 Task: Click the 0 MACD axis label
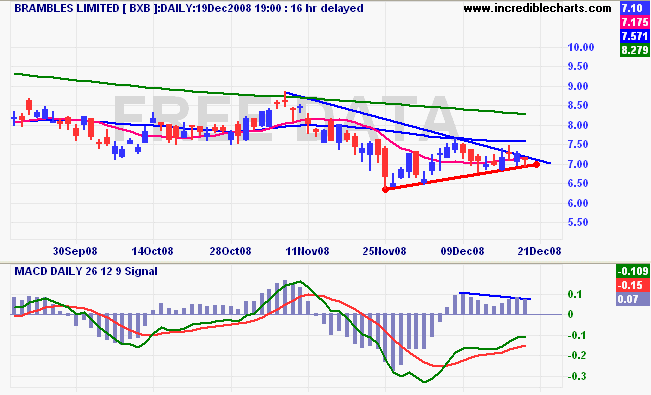click(x=570, y=314)
